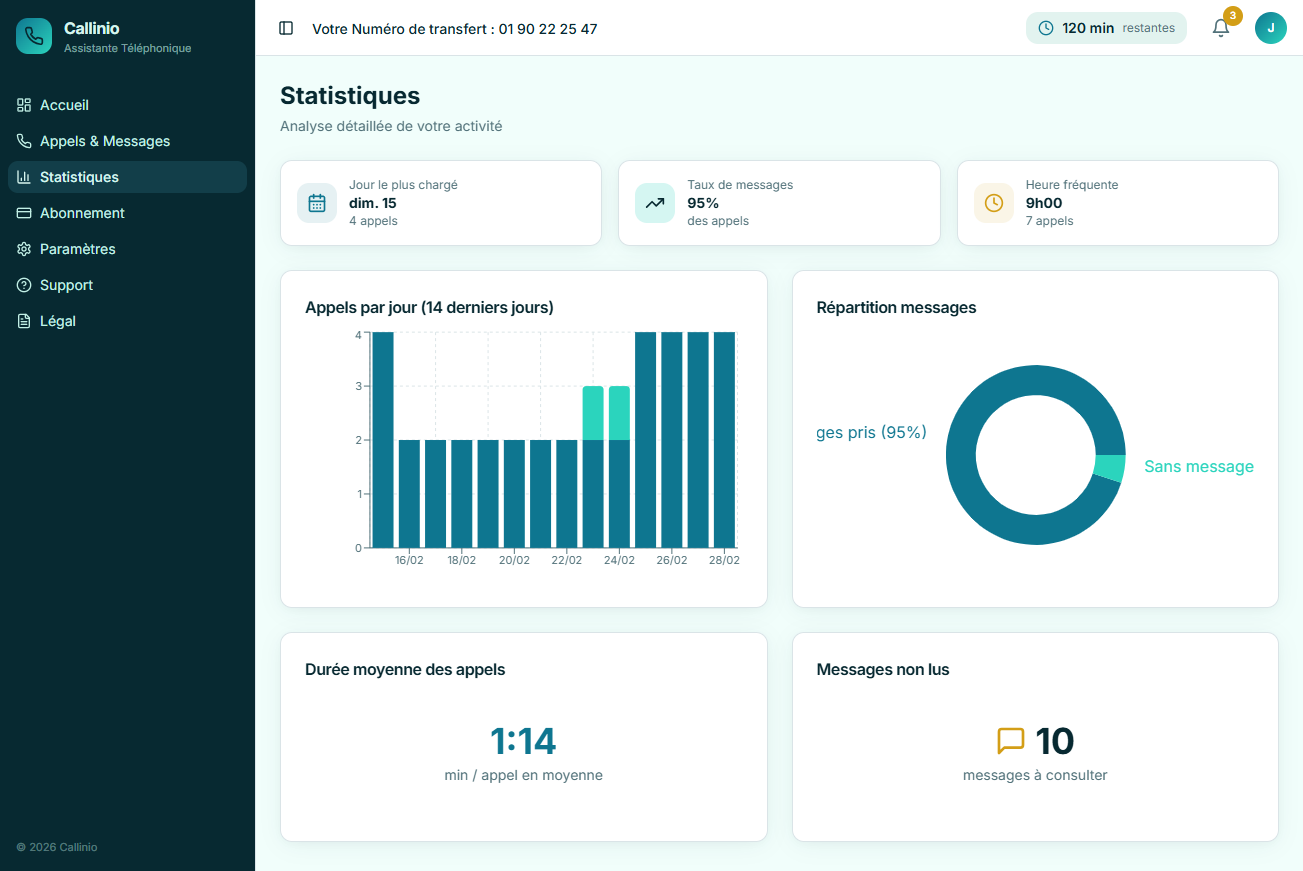Click the transfer number text in header
This screenshot has width=1303, height=871.
pos(455,29)
